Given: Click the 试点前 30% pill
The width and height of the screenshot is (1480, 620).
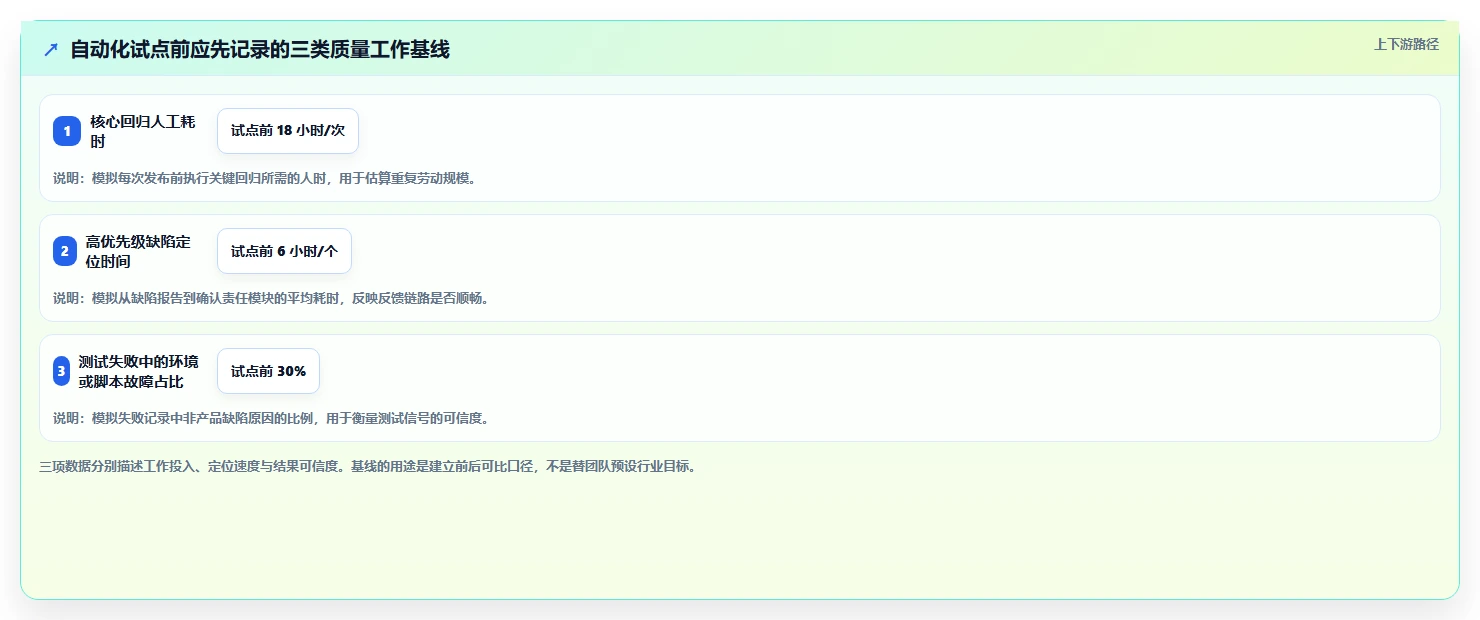Looking at the screenshot, I should [x=268, y=371].
